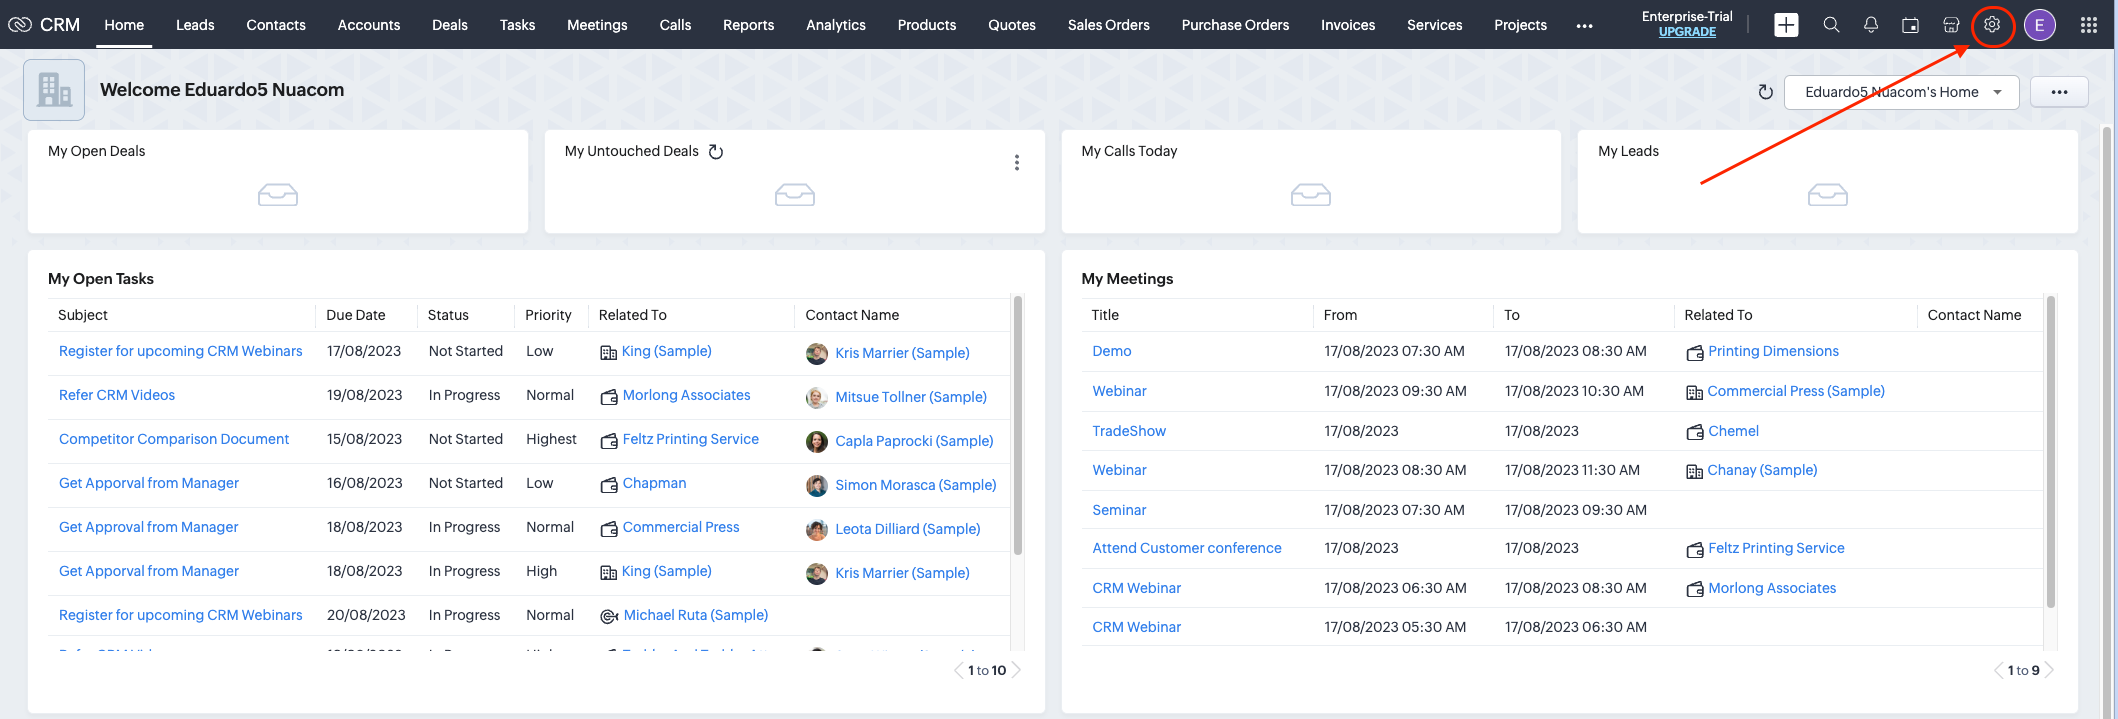The height and width of the screenshot is (719, 2118).
Task: Open Commercial Press (Sample) related record
Action: (x=1796, y=391)
